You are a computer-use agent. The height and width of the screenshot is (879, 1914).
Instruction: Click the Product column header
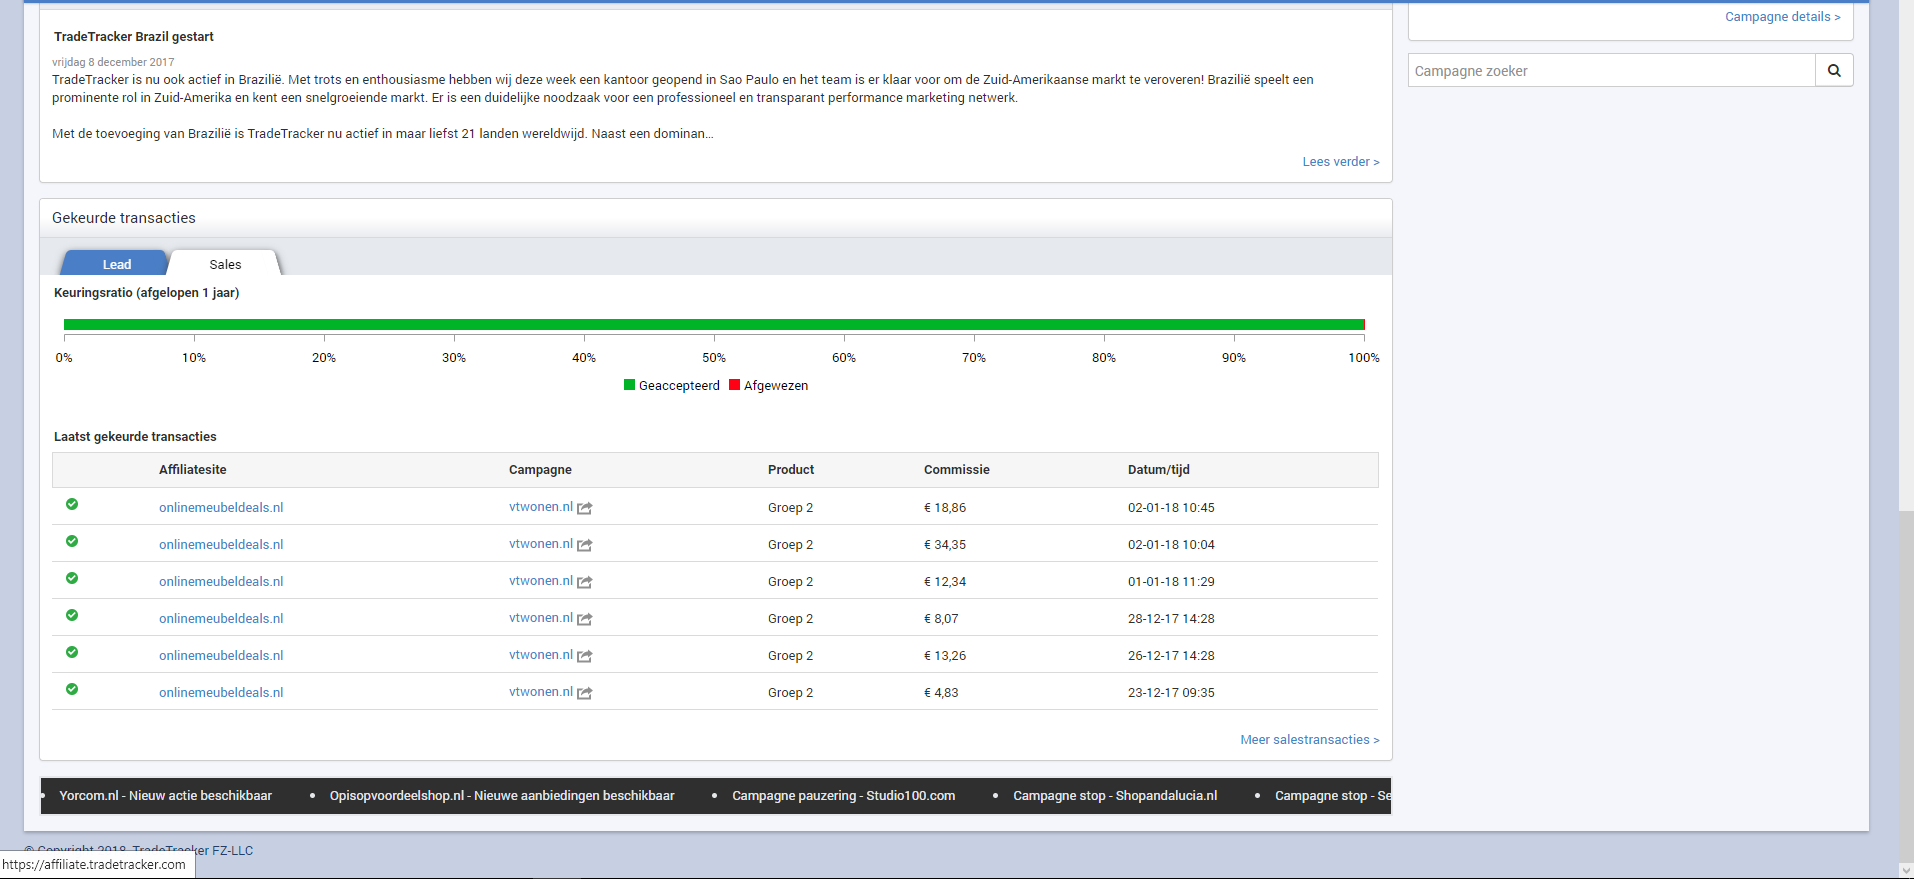791,470
